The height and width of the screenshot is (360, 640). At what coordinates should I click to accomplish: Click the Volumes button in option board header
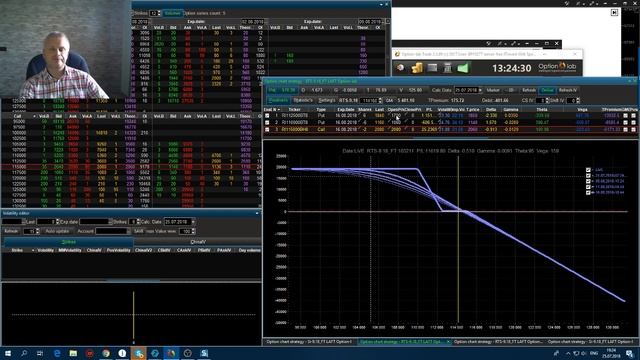coord(172,13)
